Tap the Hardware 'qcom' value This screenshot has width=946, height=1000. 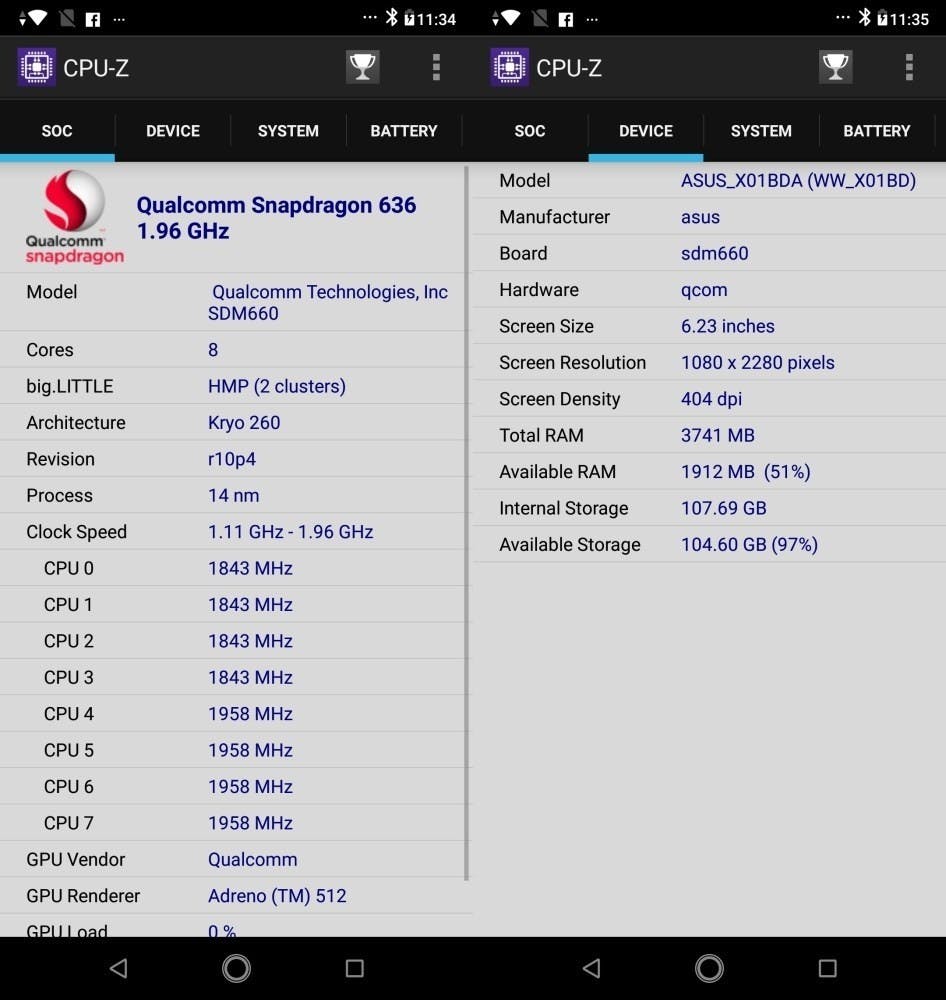(x=704, y=290)
